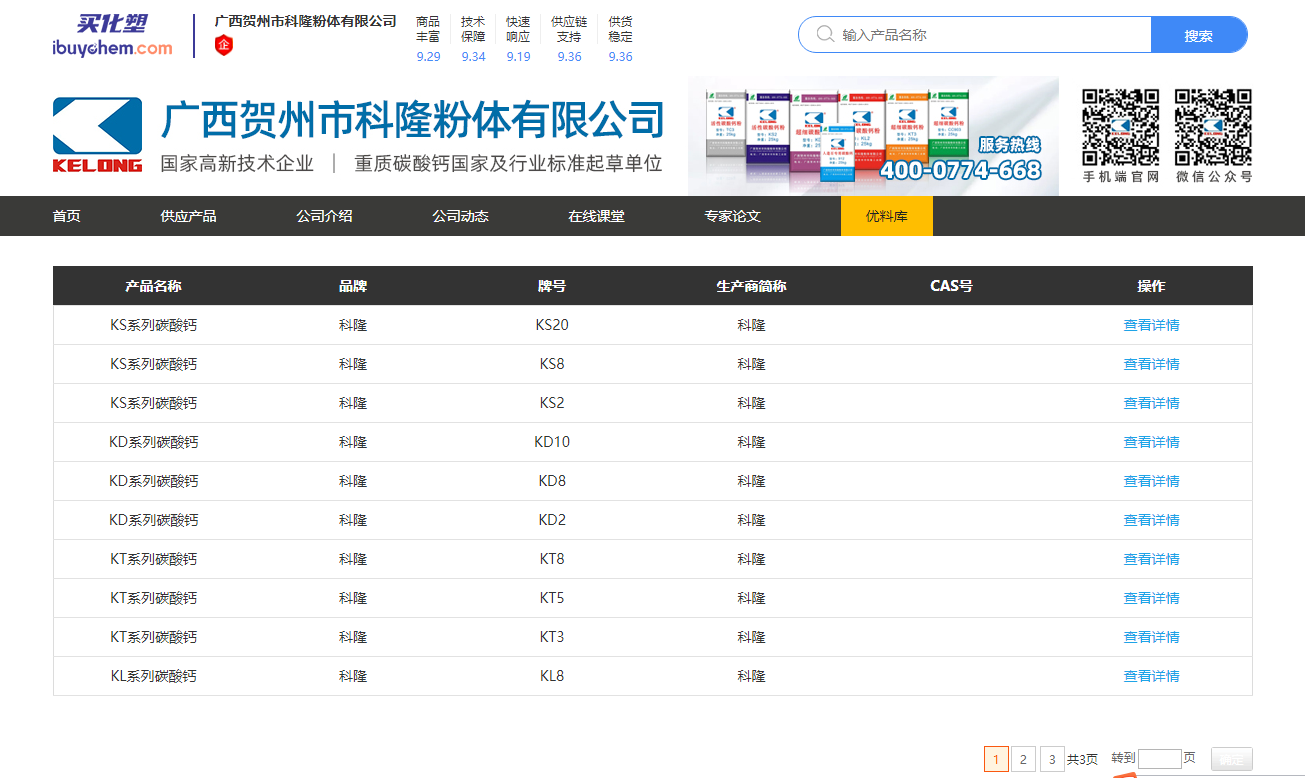Open the 公司动态 nav tab
The height and width of the screenshot is (778, 1305).
(x=460, y=216)
